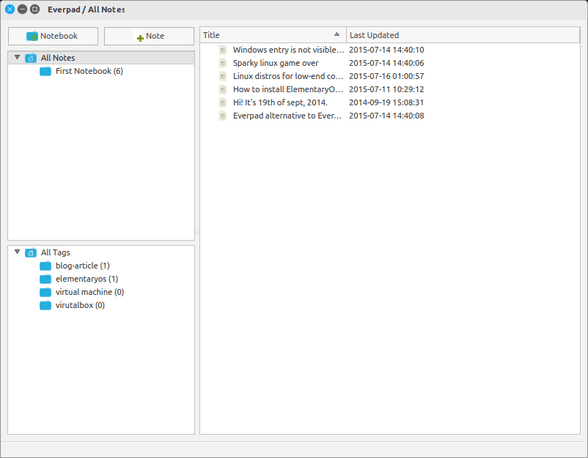
Task: Click date 2015-07-16 01:00:57
Action: click(x=386, y=76)
